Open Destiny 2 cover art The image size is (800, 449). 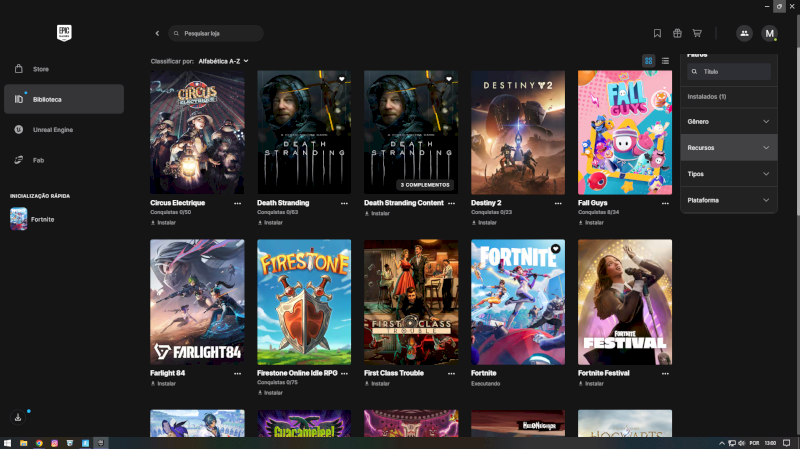tap(518, 132)
